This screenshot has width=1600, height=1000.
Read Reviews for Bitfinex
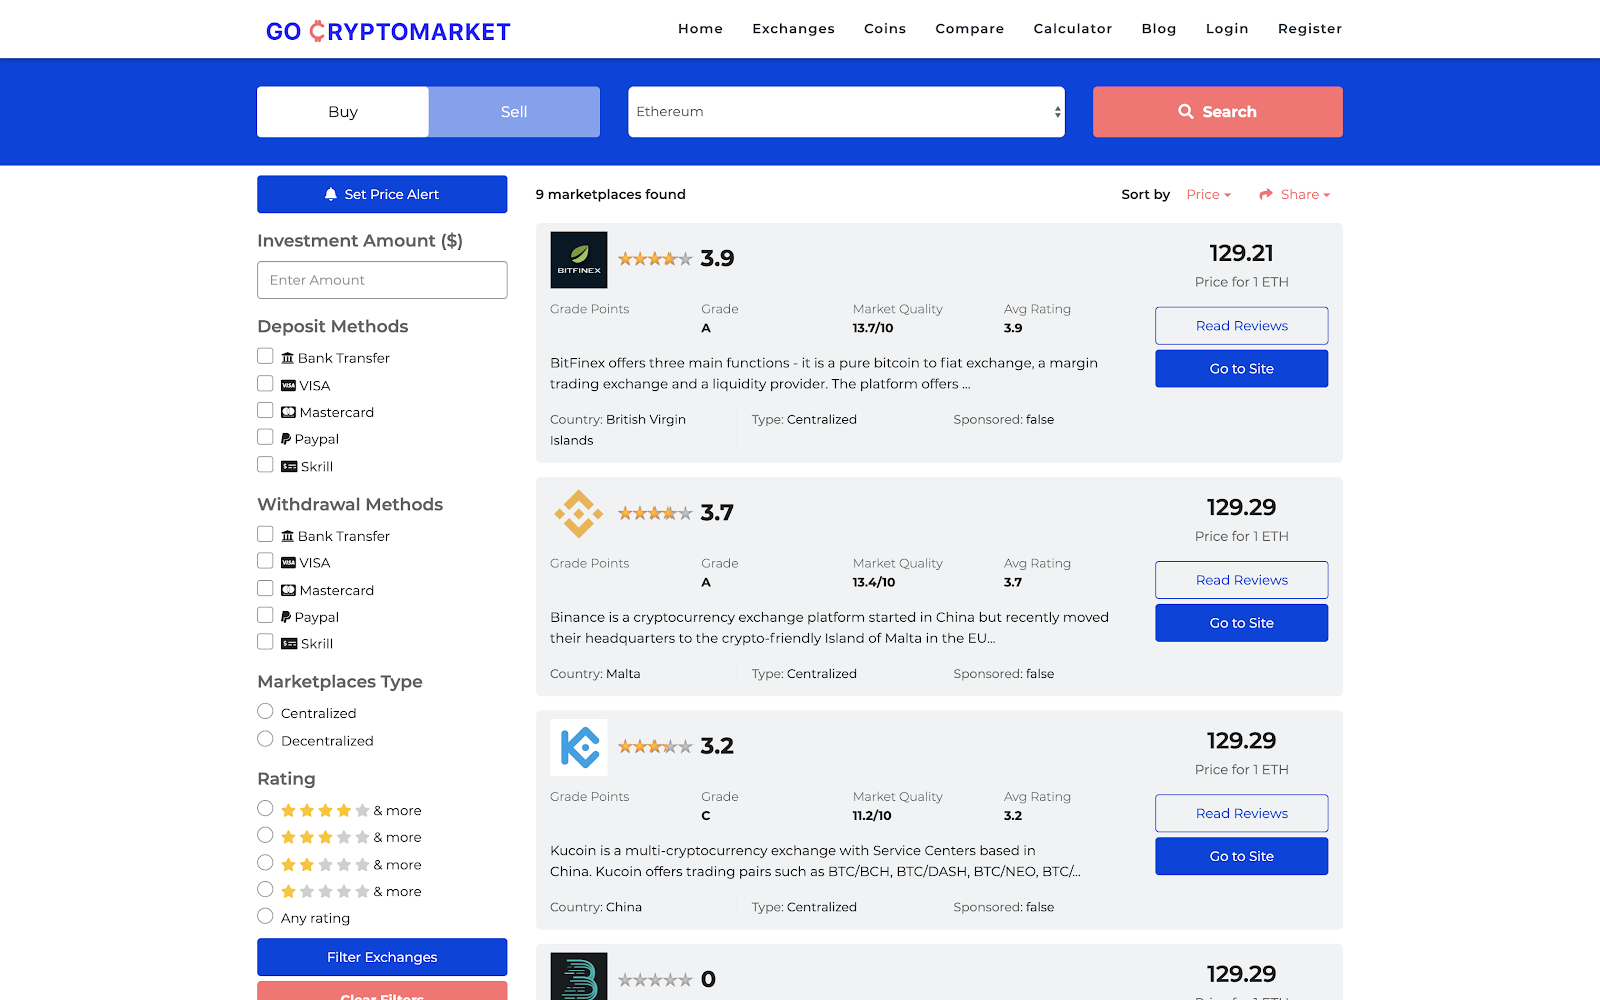pyautogui.click(x=1242, y=326)
